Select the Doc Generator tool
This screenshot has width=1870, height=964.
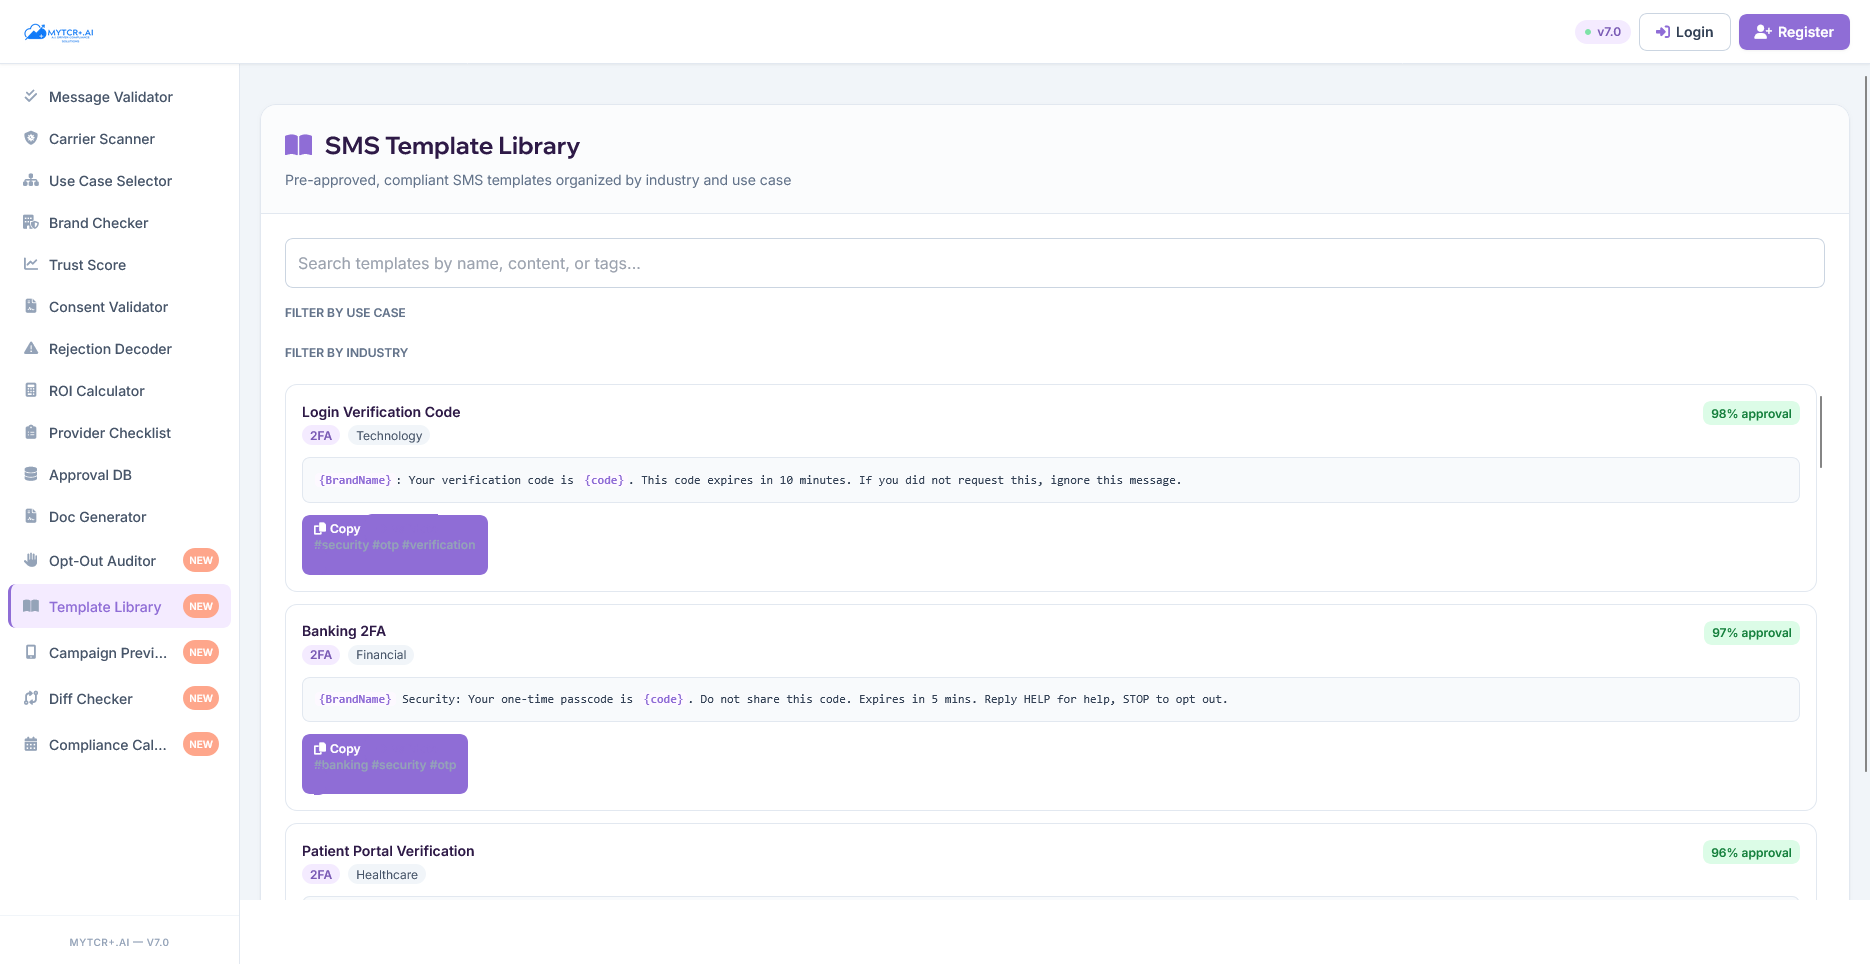(x=96, y=516)
